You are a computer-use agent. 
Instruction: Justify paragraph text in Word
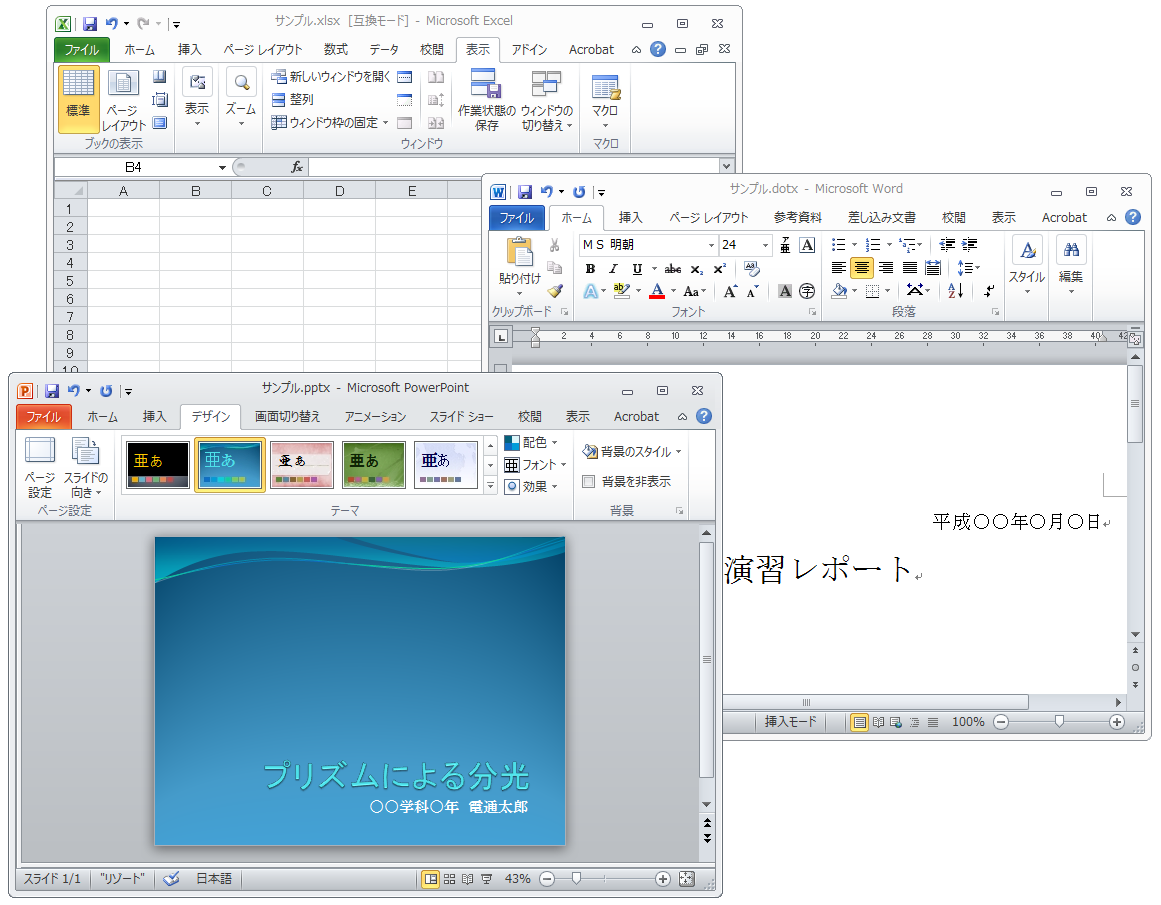click(x=909, y=268)
